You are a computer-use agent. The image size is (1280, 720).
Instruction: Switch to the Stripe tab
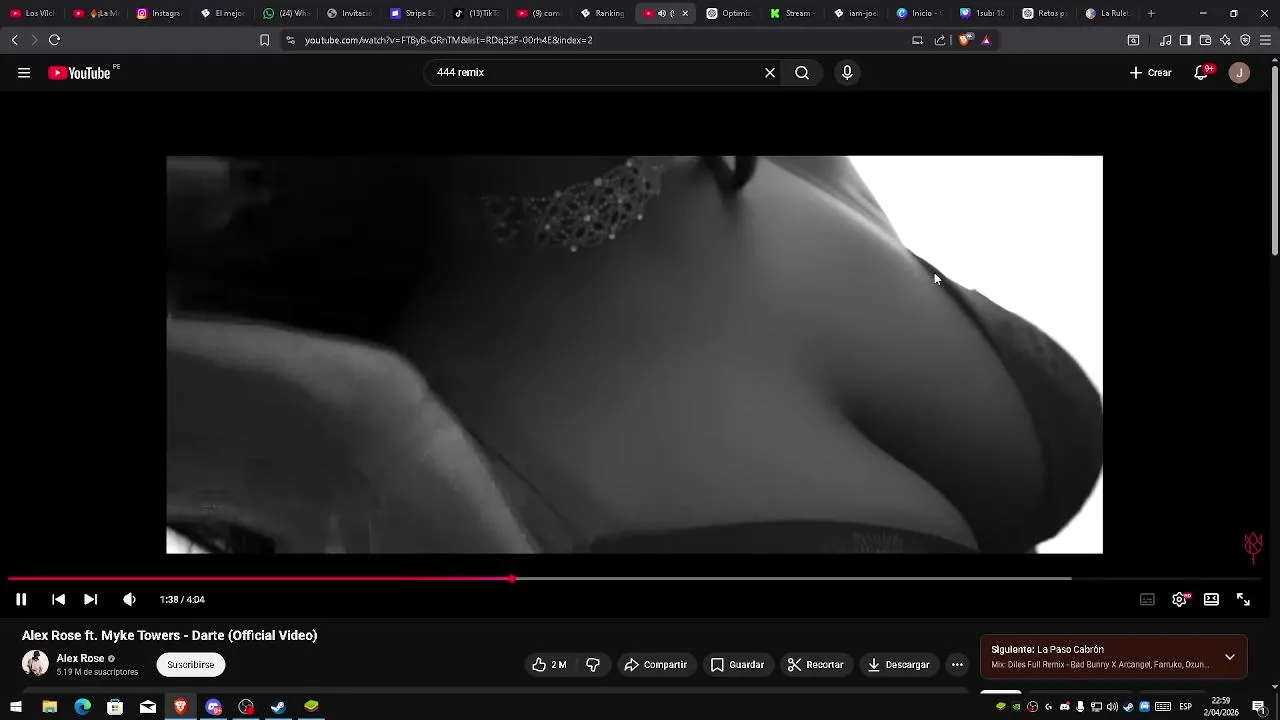412,13
